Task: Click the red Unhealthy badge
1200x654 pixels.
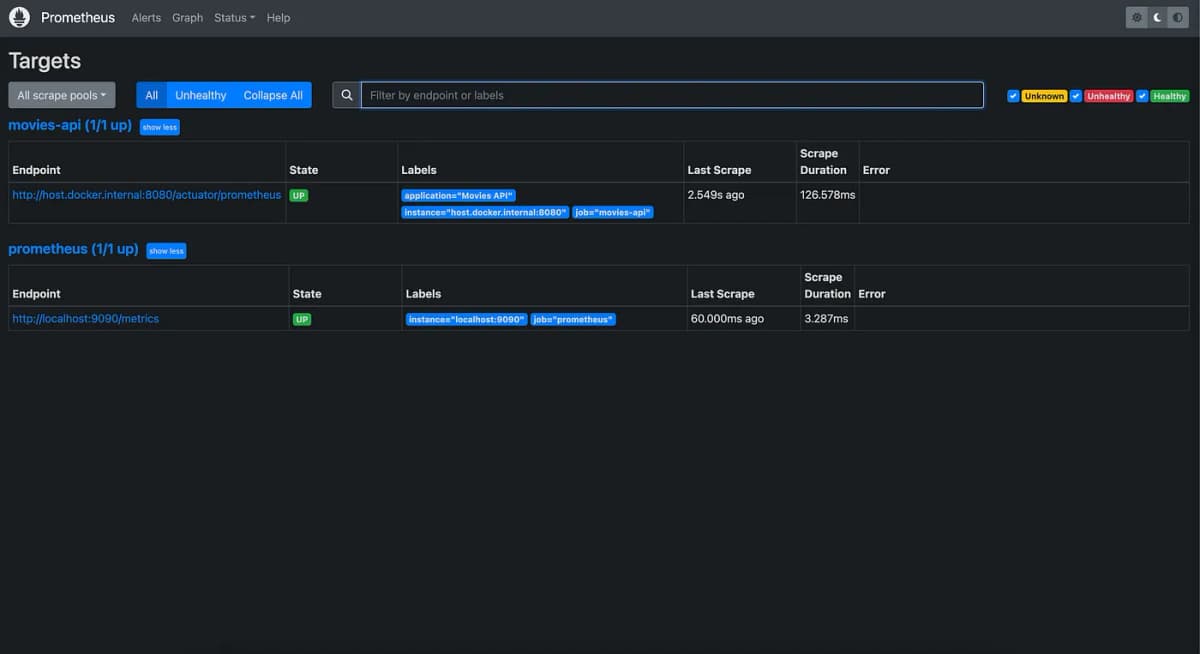Action: click(1109, 96)
